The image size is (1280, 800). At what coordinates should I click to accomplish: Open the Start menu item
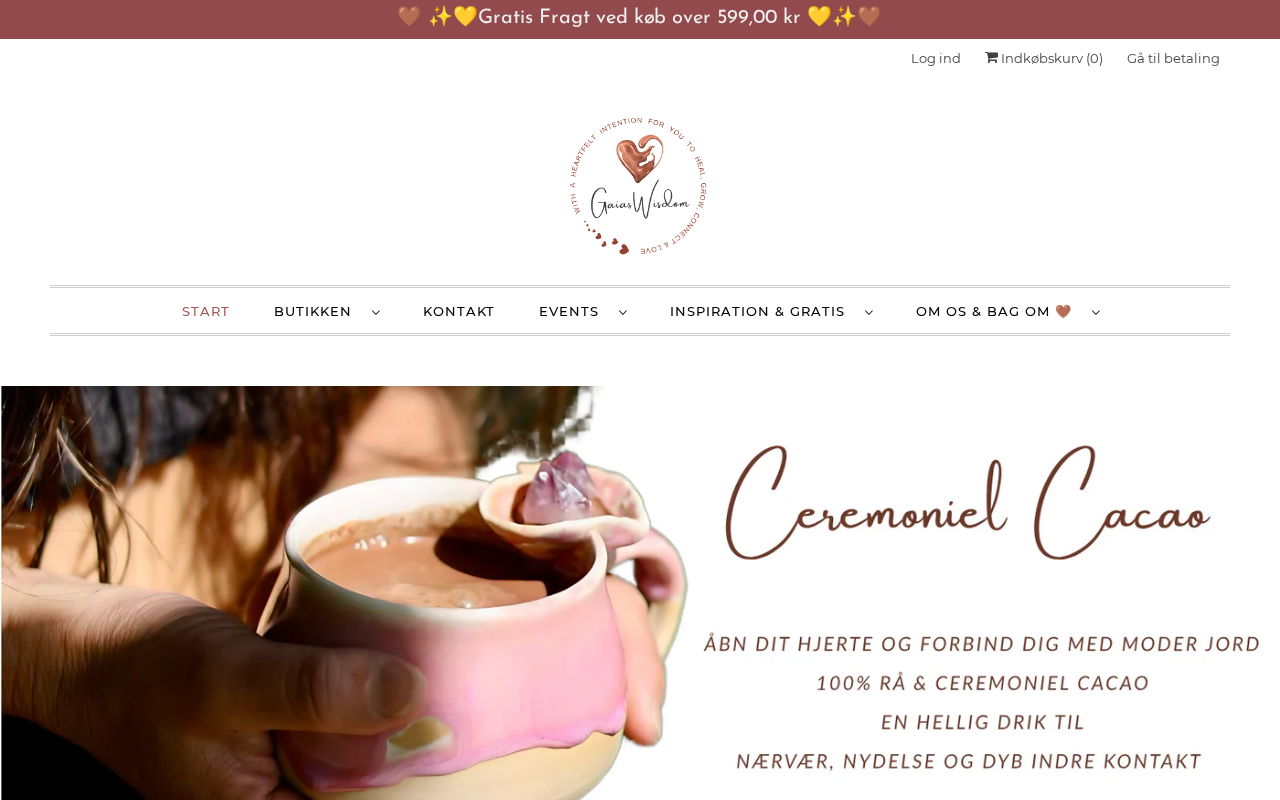tap(206, 311)
